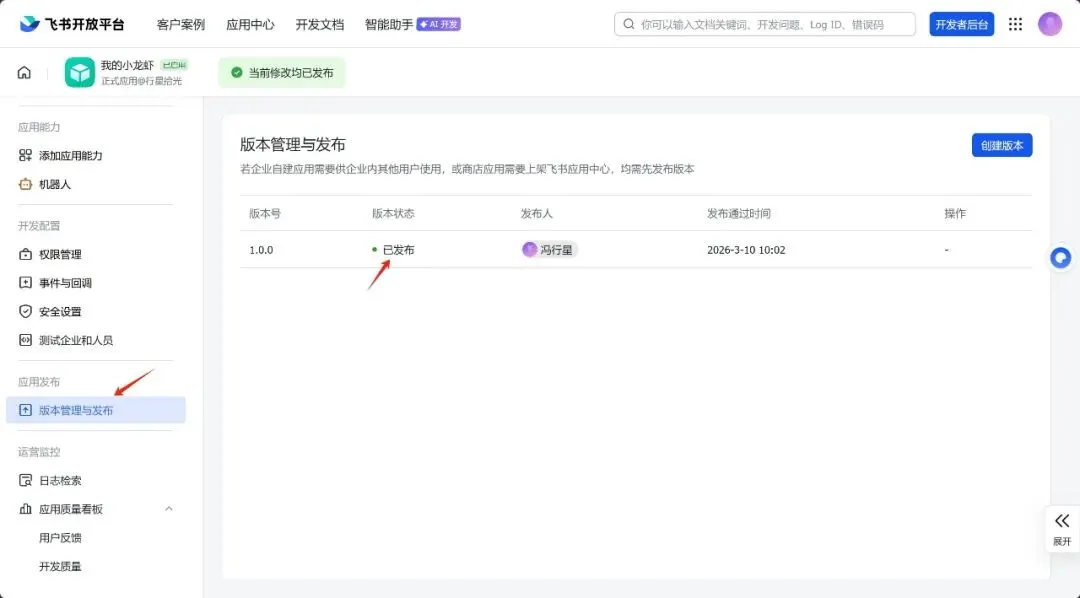The width and height of the screenshot is (1080, 598).
Task: Click publisher 冯行星 avatar
Action: [529, 249]
